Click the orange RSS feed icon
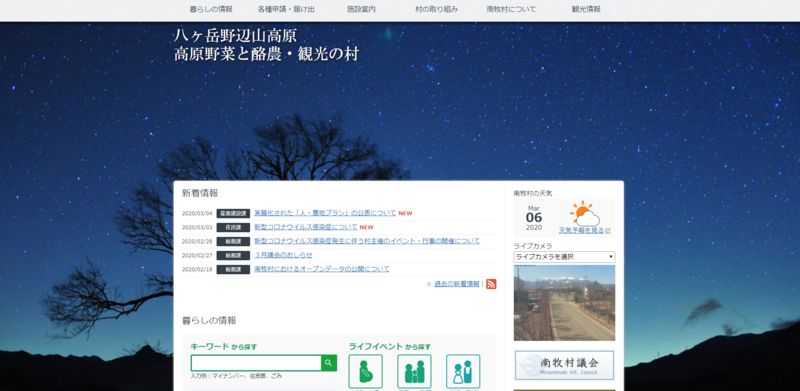The image size is (800, 391). (491, 284)
